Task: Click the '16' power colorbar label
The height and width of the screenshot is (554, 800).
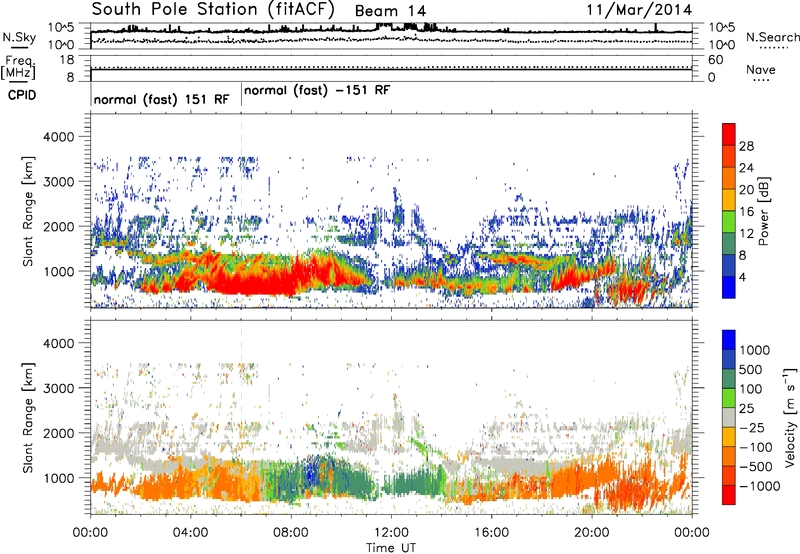Action: [746, 212]
